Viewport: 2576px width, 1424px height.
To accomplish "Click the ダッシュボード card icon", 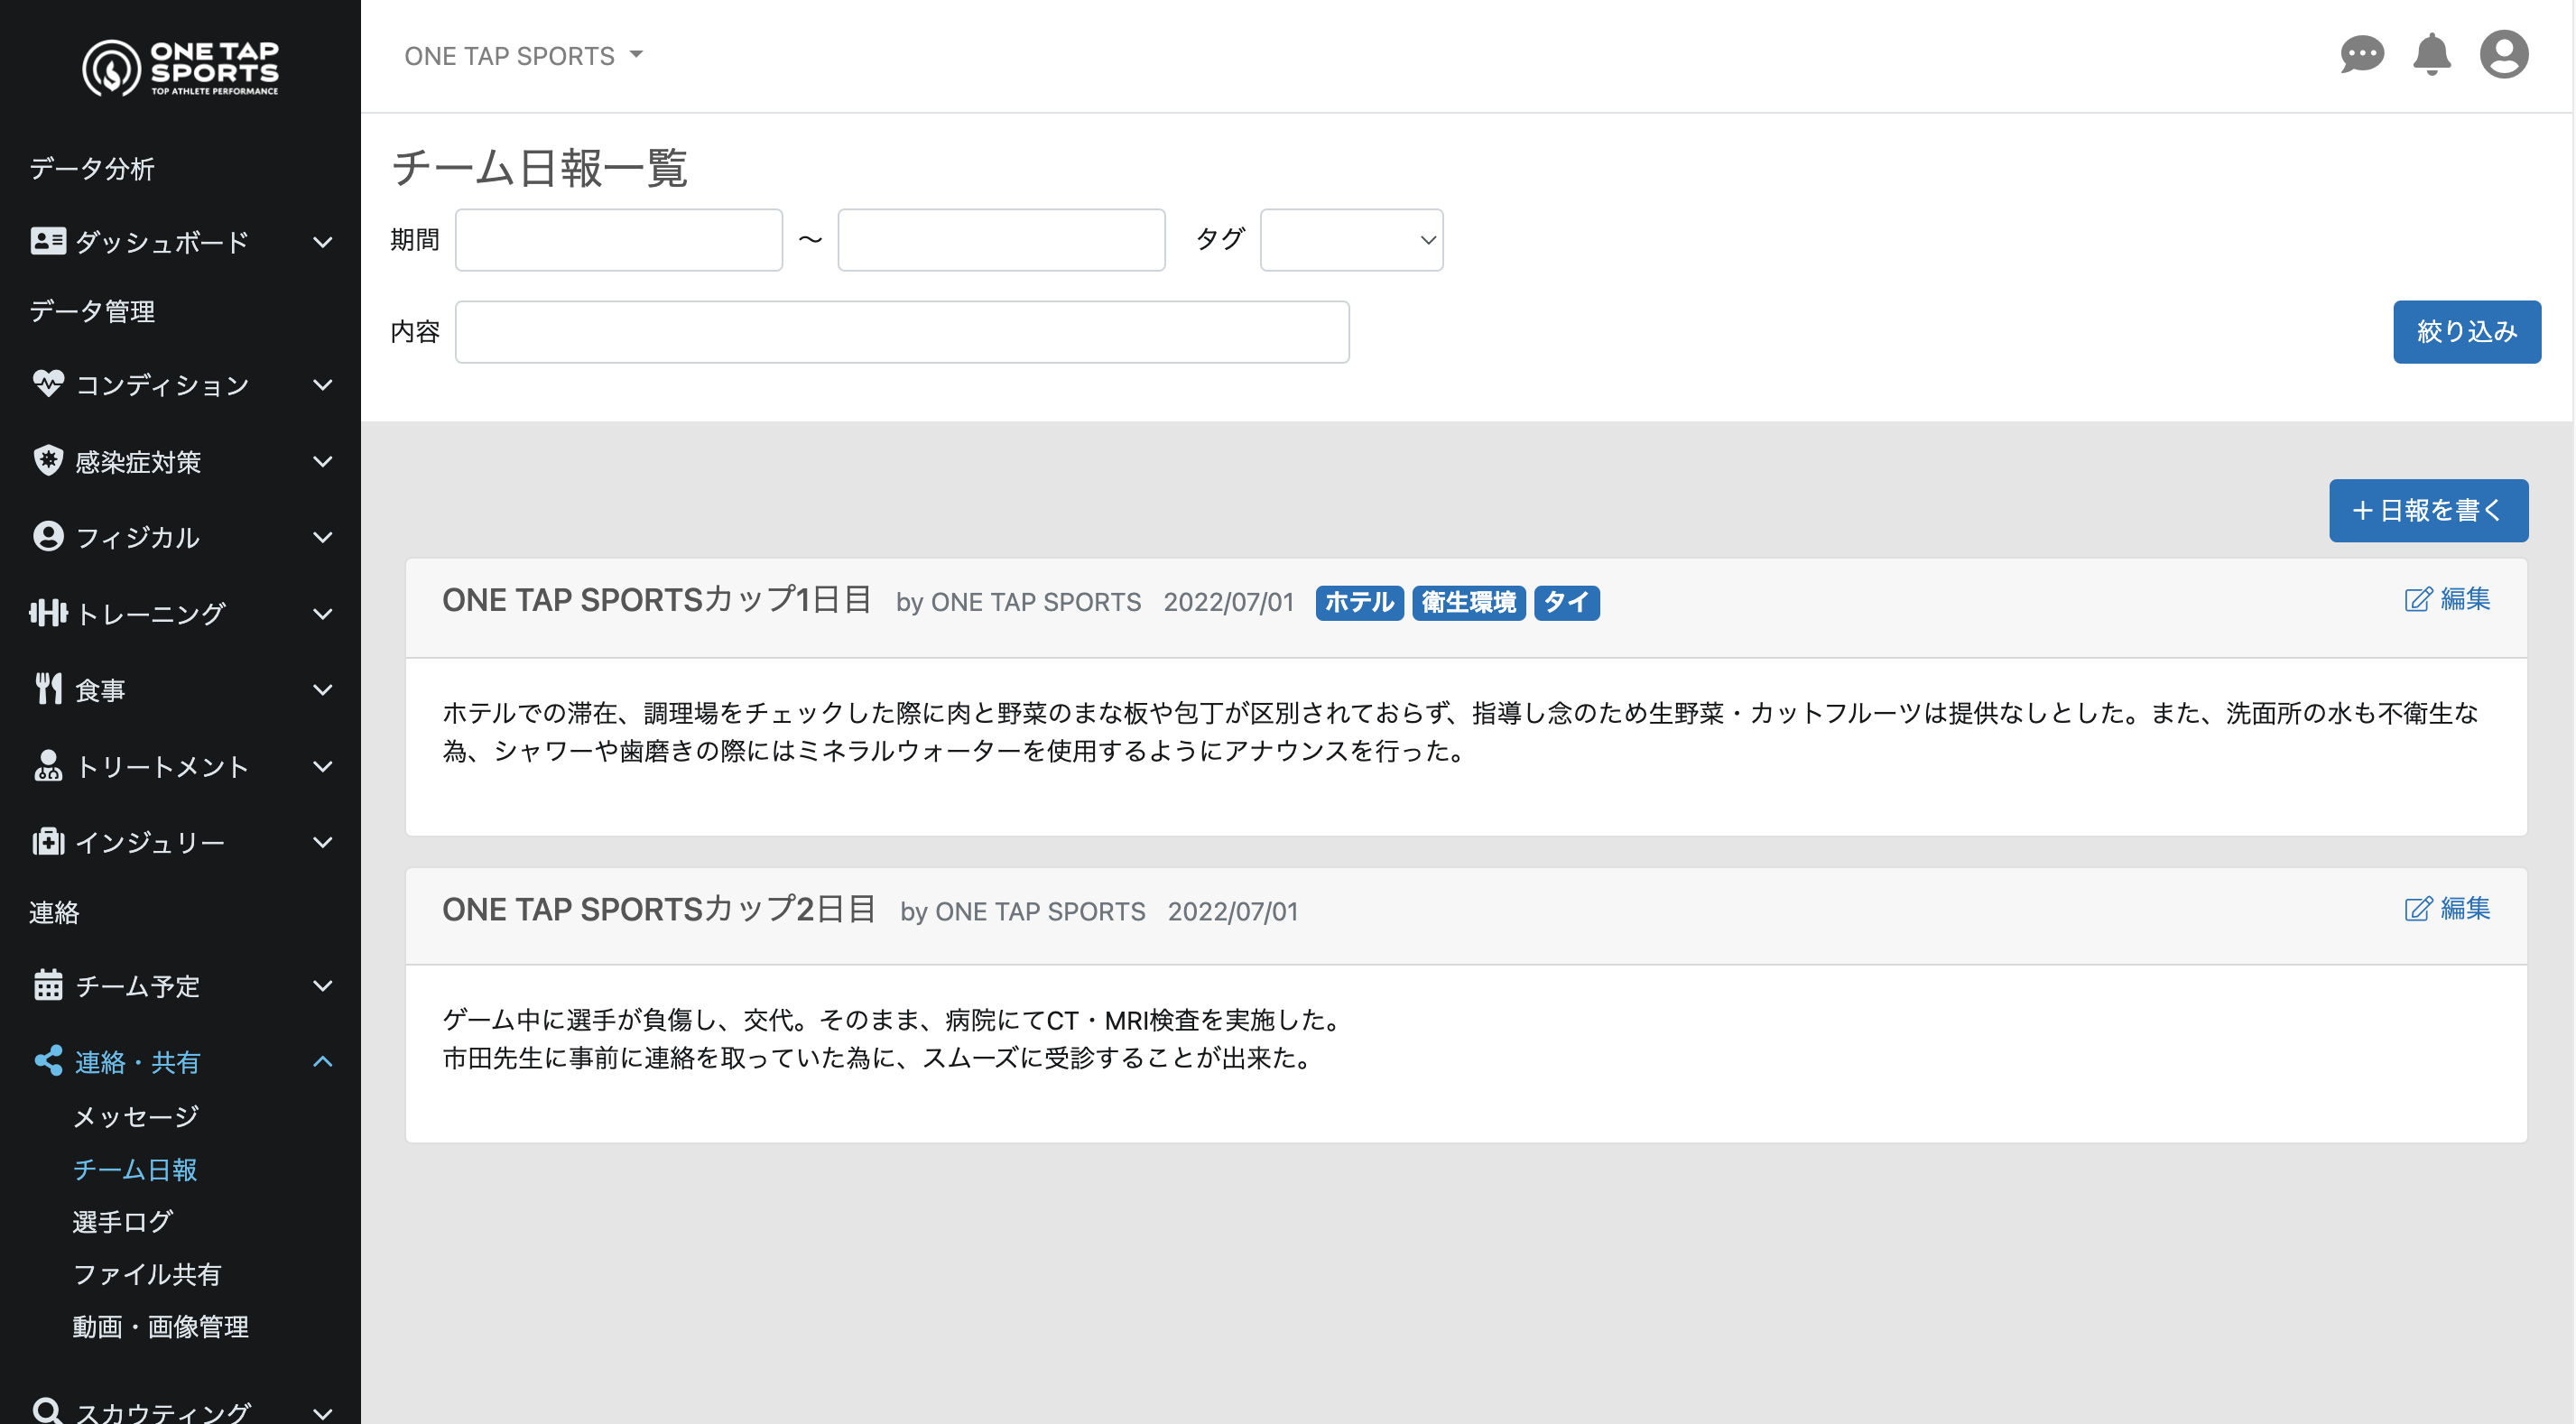I will click(x=48, y=241).
